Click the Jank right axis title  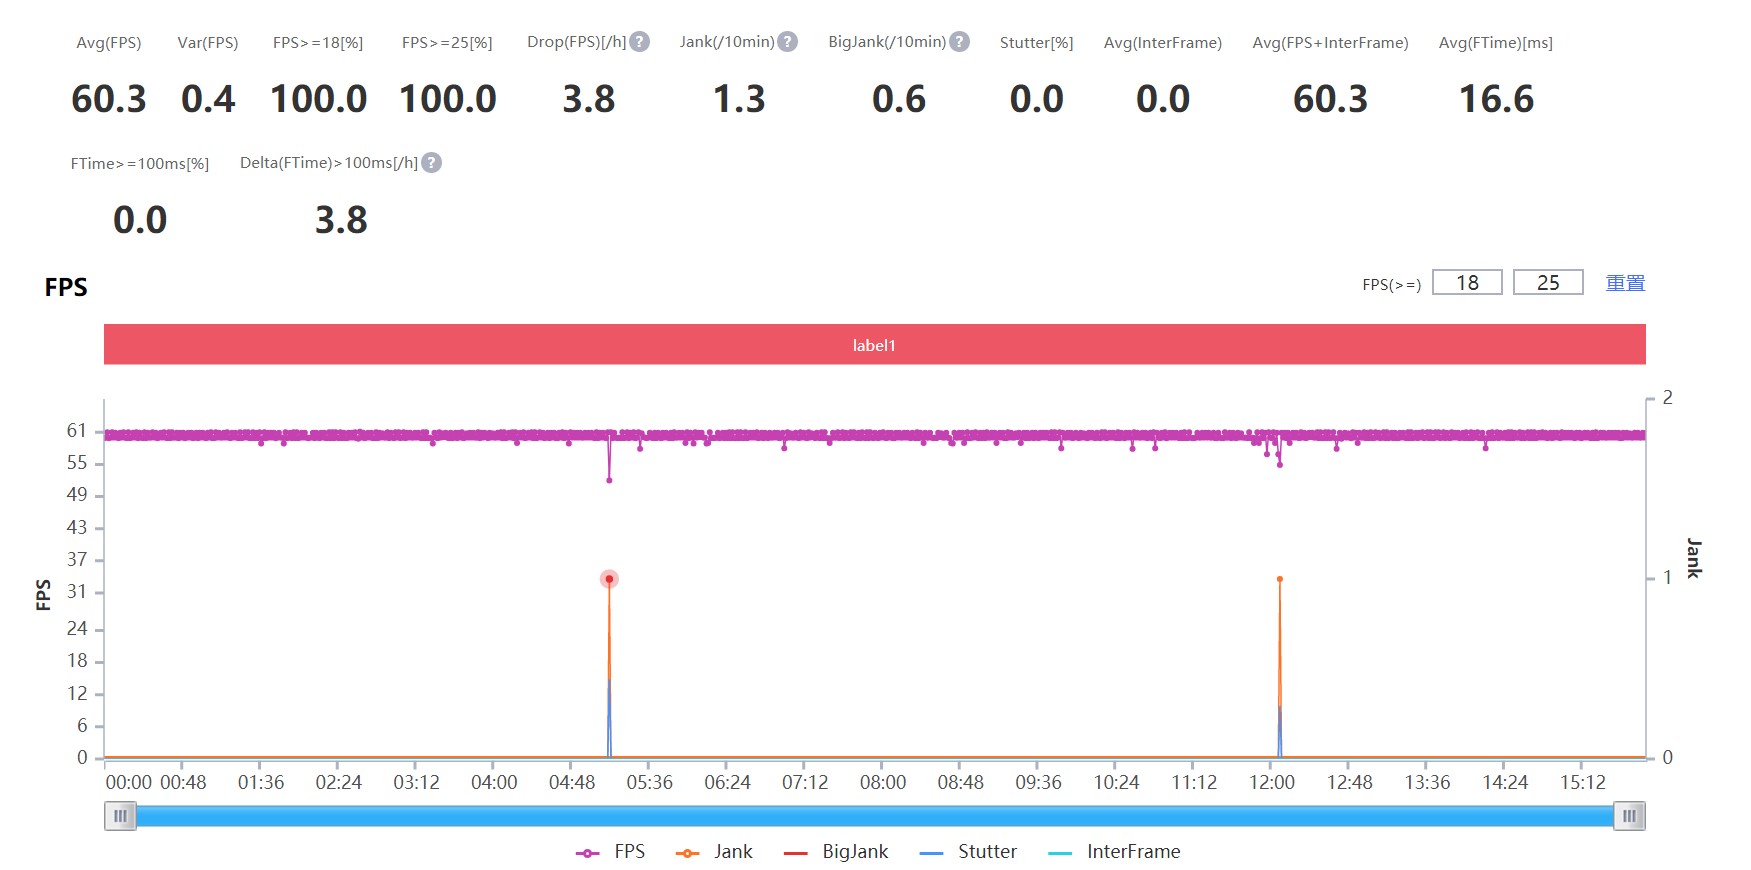(x=1693, y=558)
